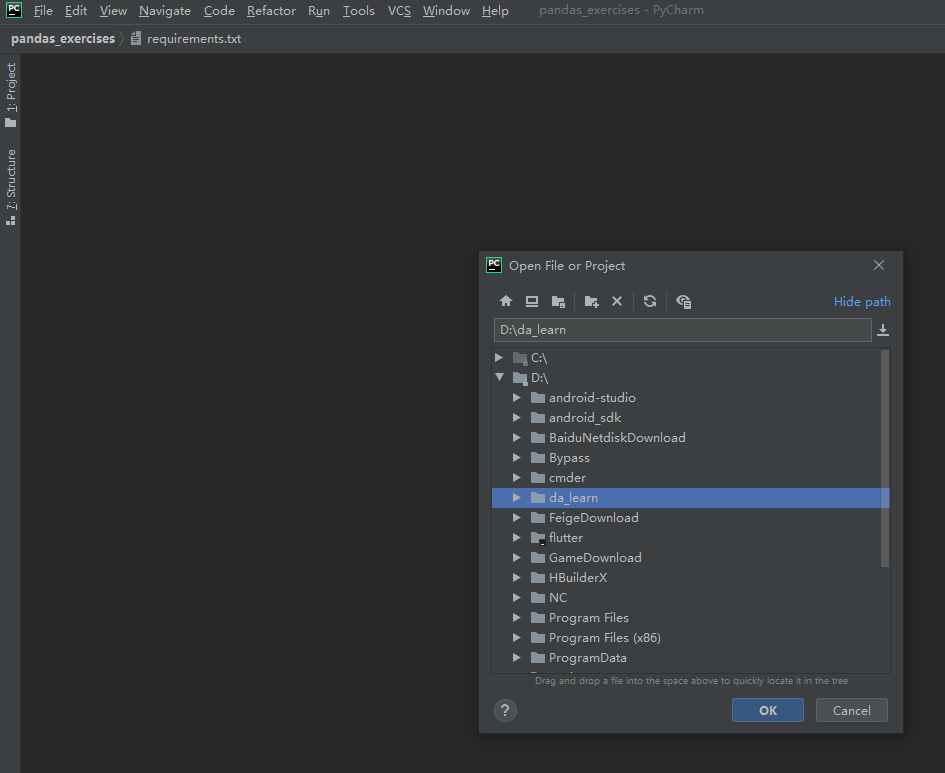This screenshot has height=773, width=945.
Task: Expand the cmder folder
Action: 516,477
